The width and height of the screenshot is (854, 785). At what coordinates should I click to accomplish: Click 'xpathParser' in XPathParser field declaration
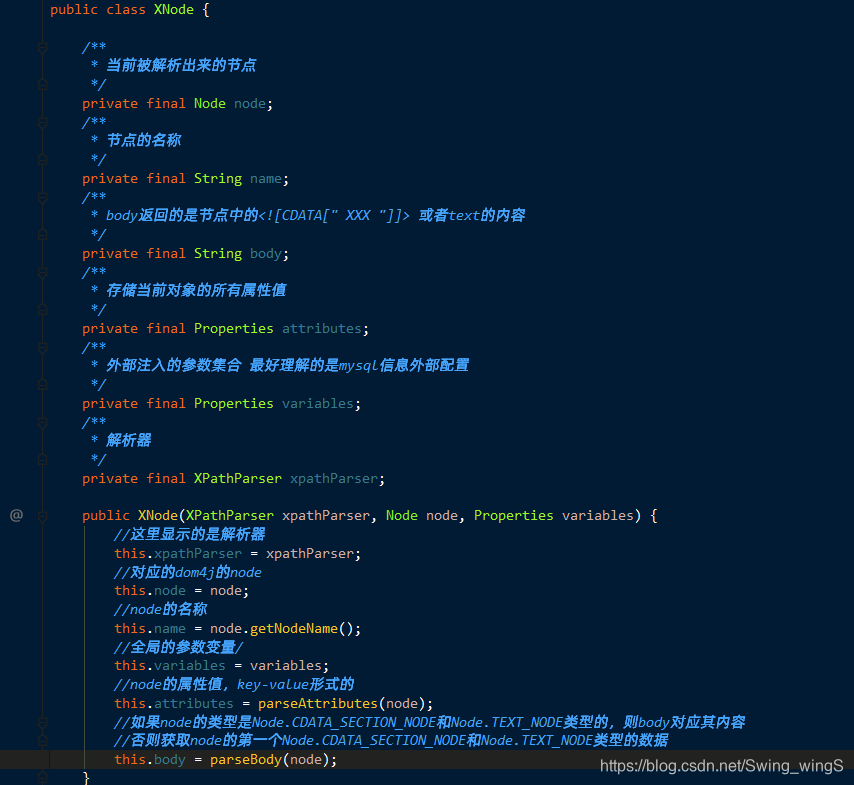coord(334,479)
